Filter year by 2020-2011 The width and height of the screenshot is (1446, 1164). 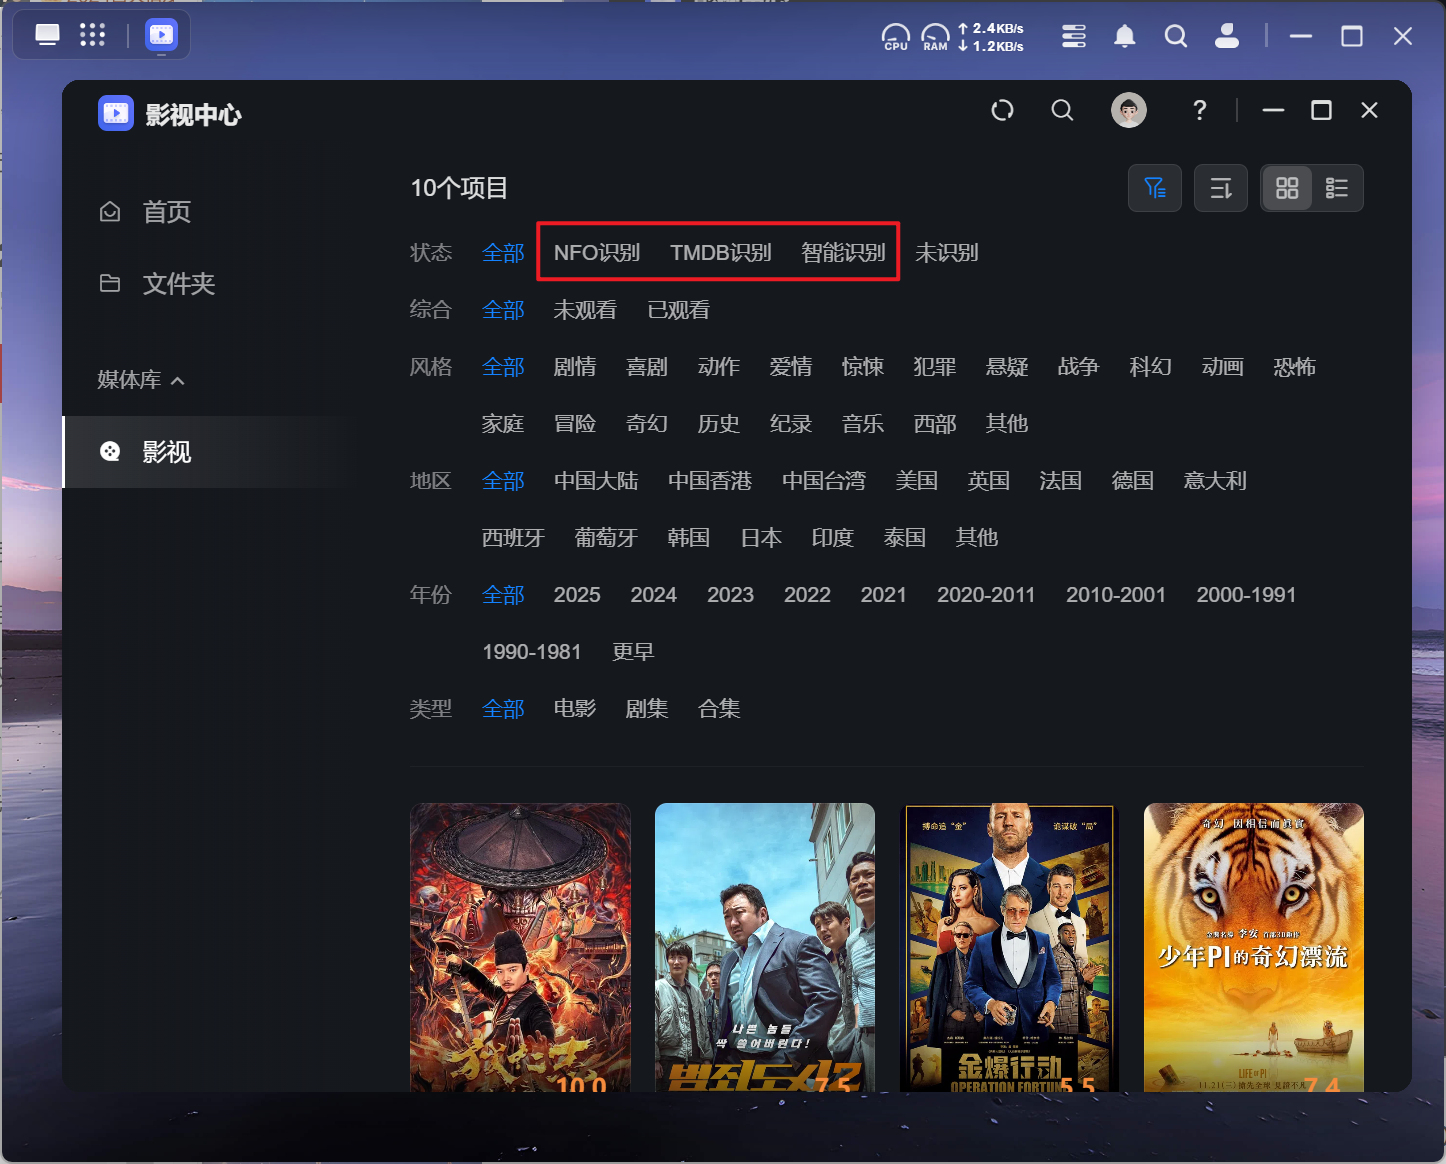pos(986,595)
